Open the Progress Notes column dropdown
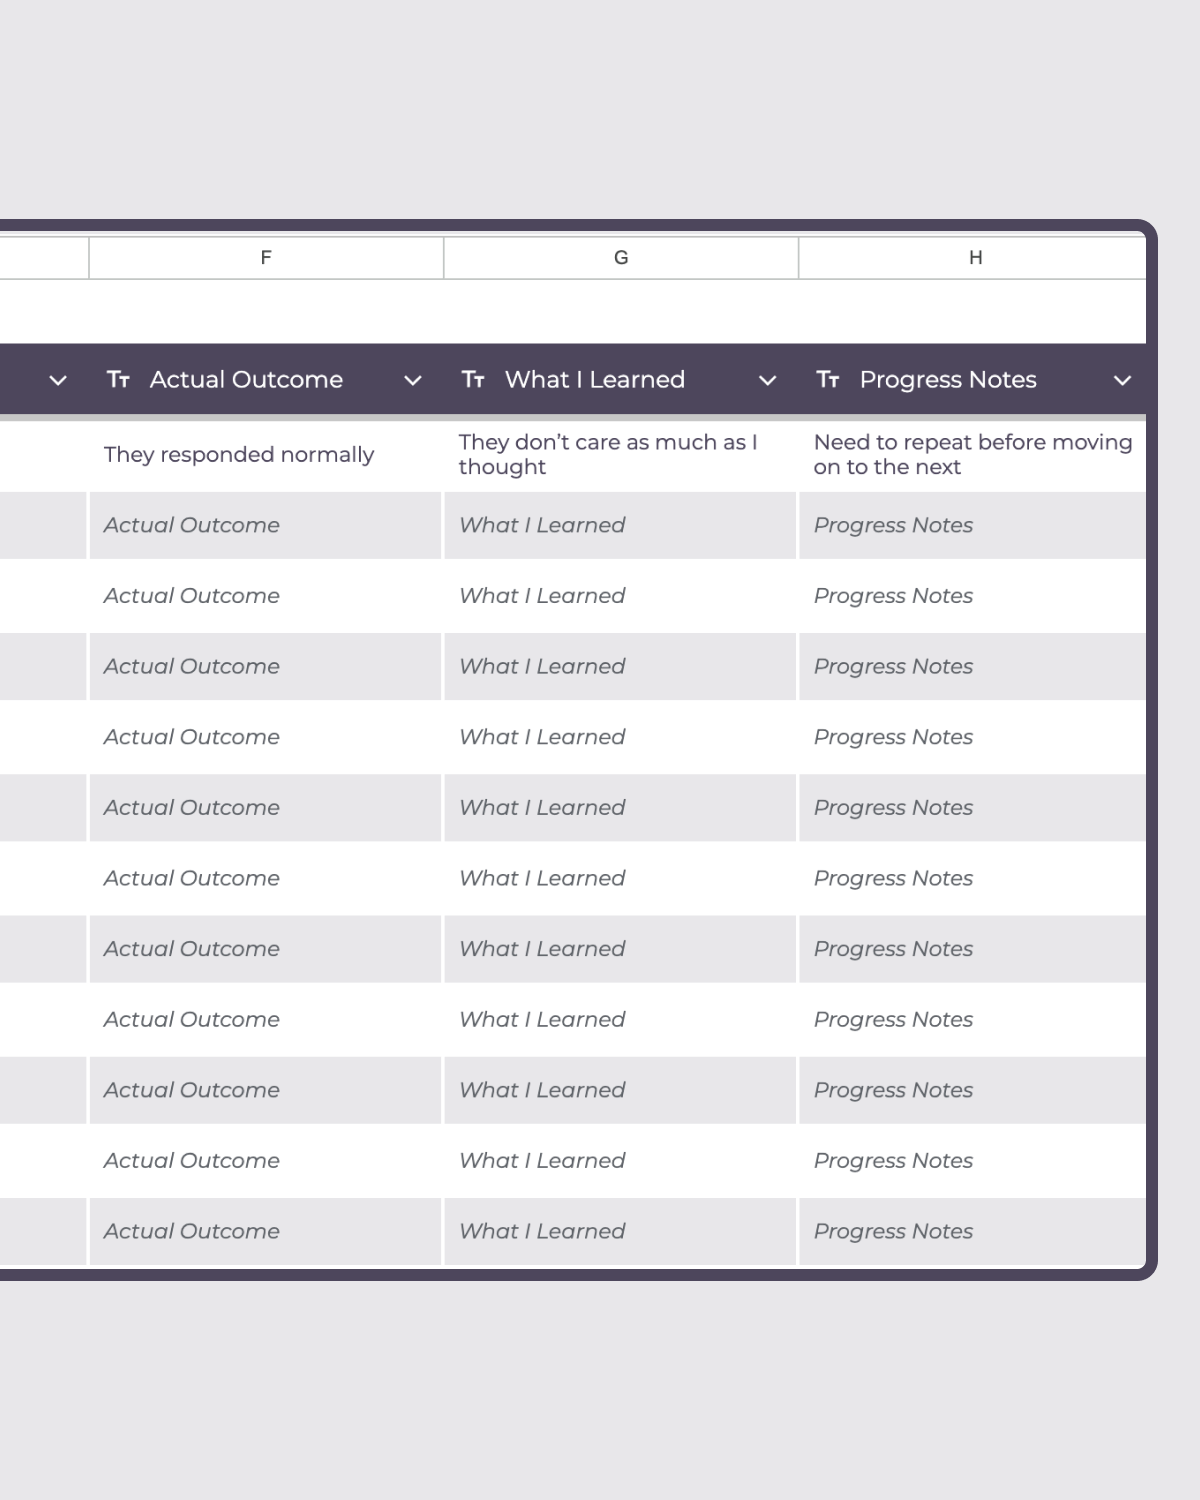 point(1122,381)
